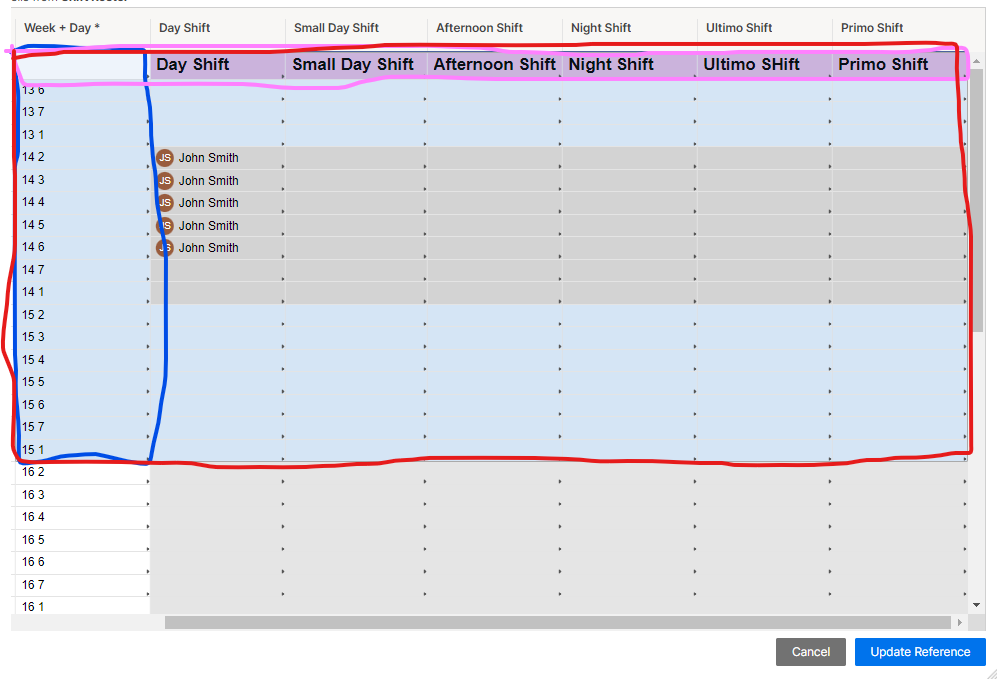Click the Update Reference button
Image resolution: width=997 pixels, height=679 pixels.
pyautogui.click(x=919, y=652)
